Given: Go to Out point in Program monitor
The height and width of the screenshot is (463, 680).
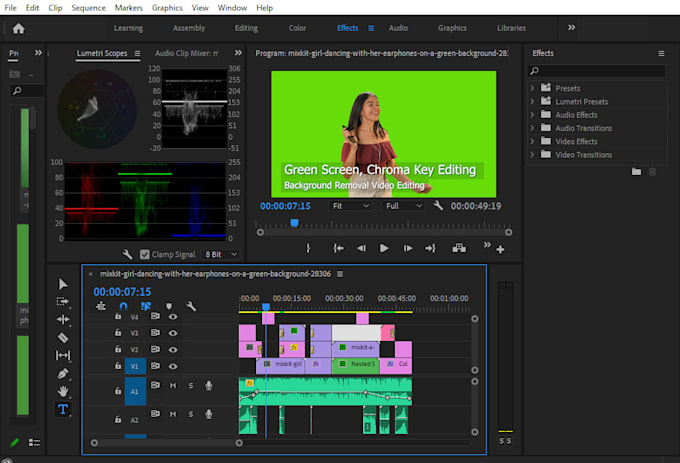Looking at the screenshot, I should click(x=430, y=248).
